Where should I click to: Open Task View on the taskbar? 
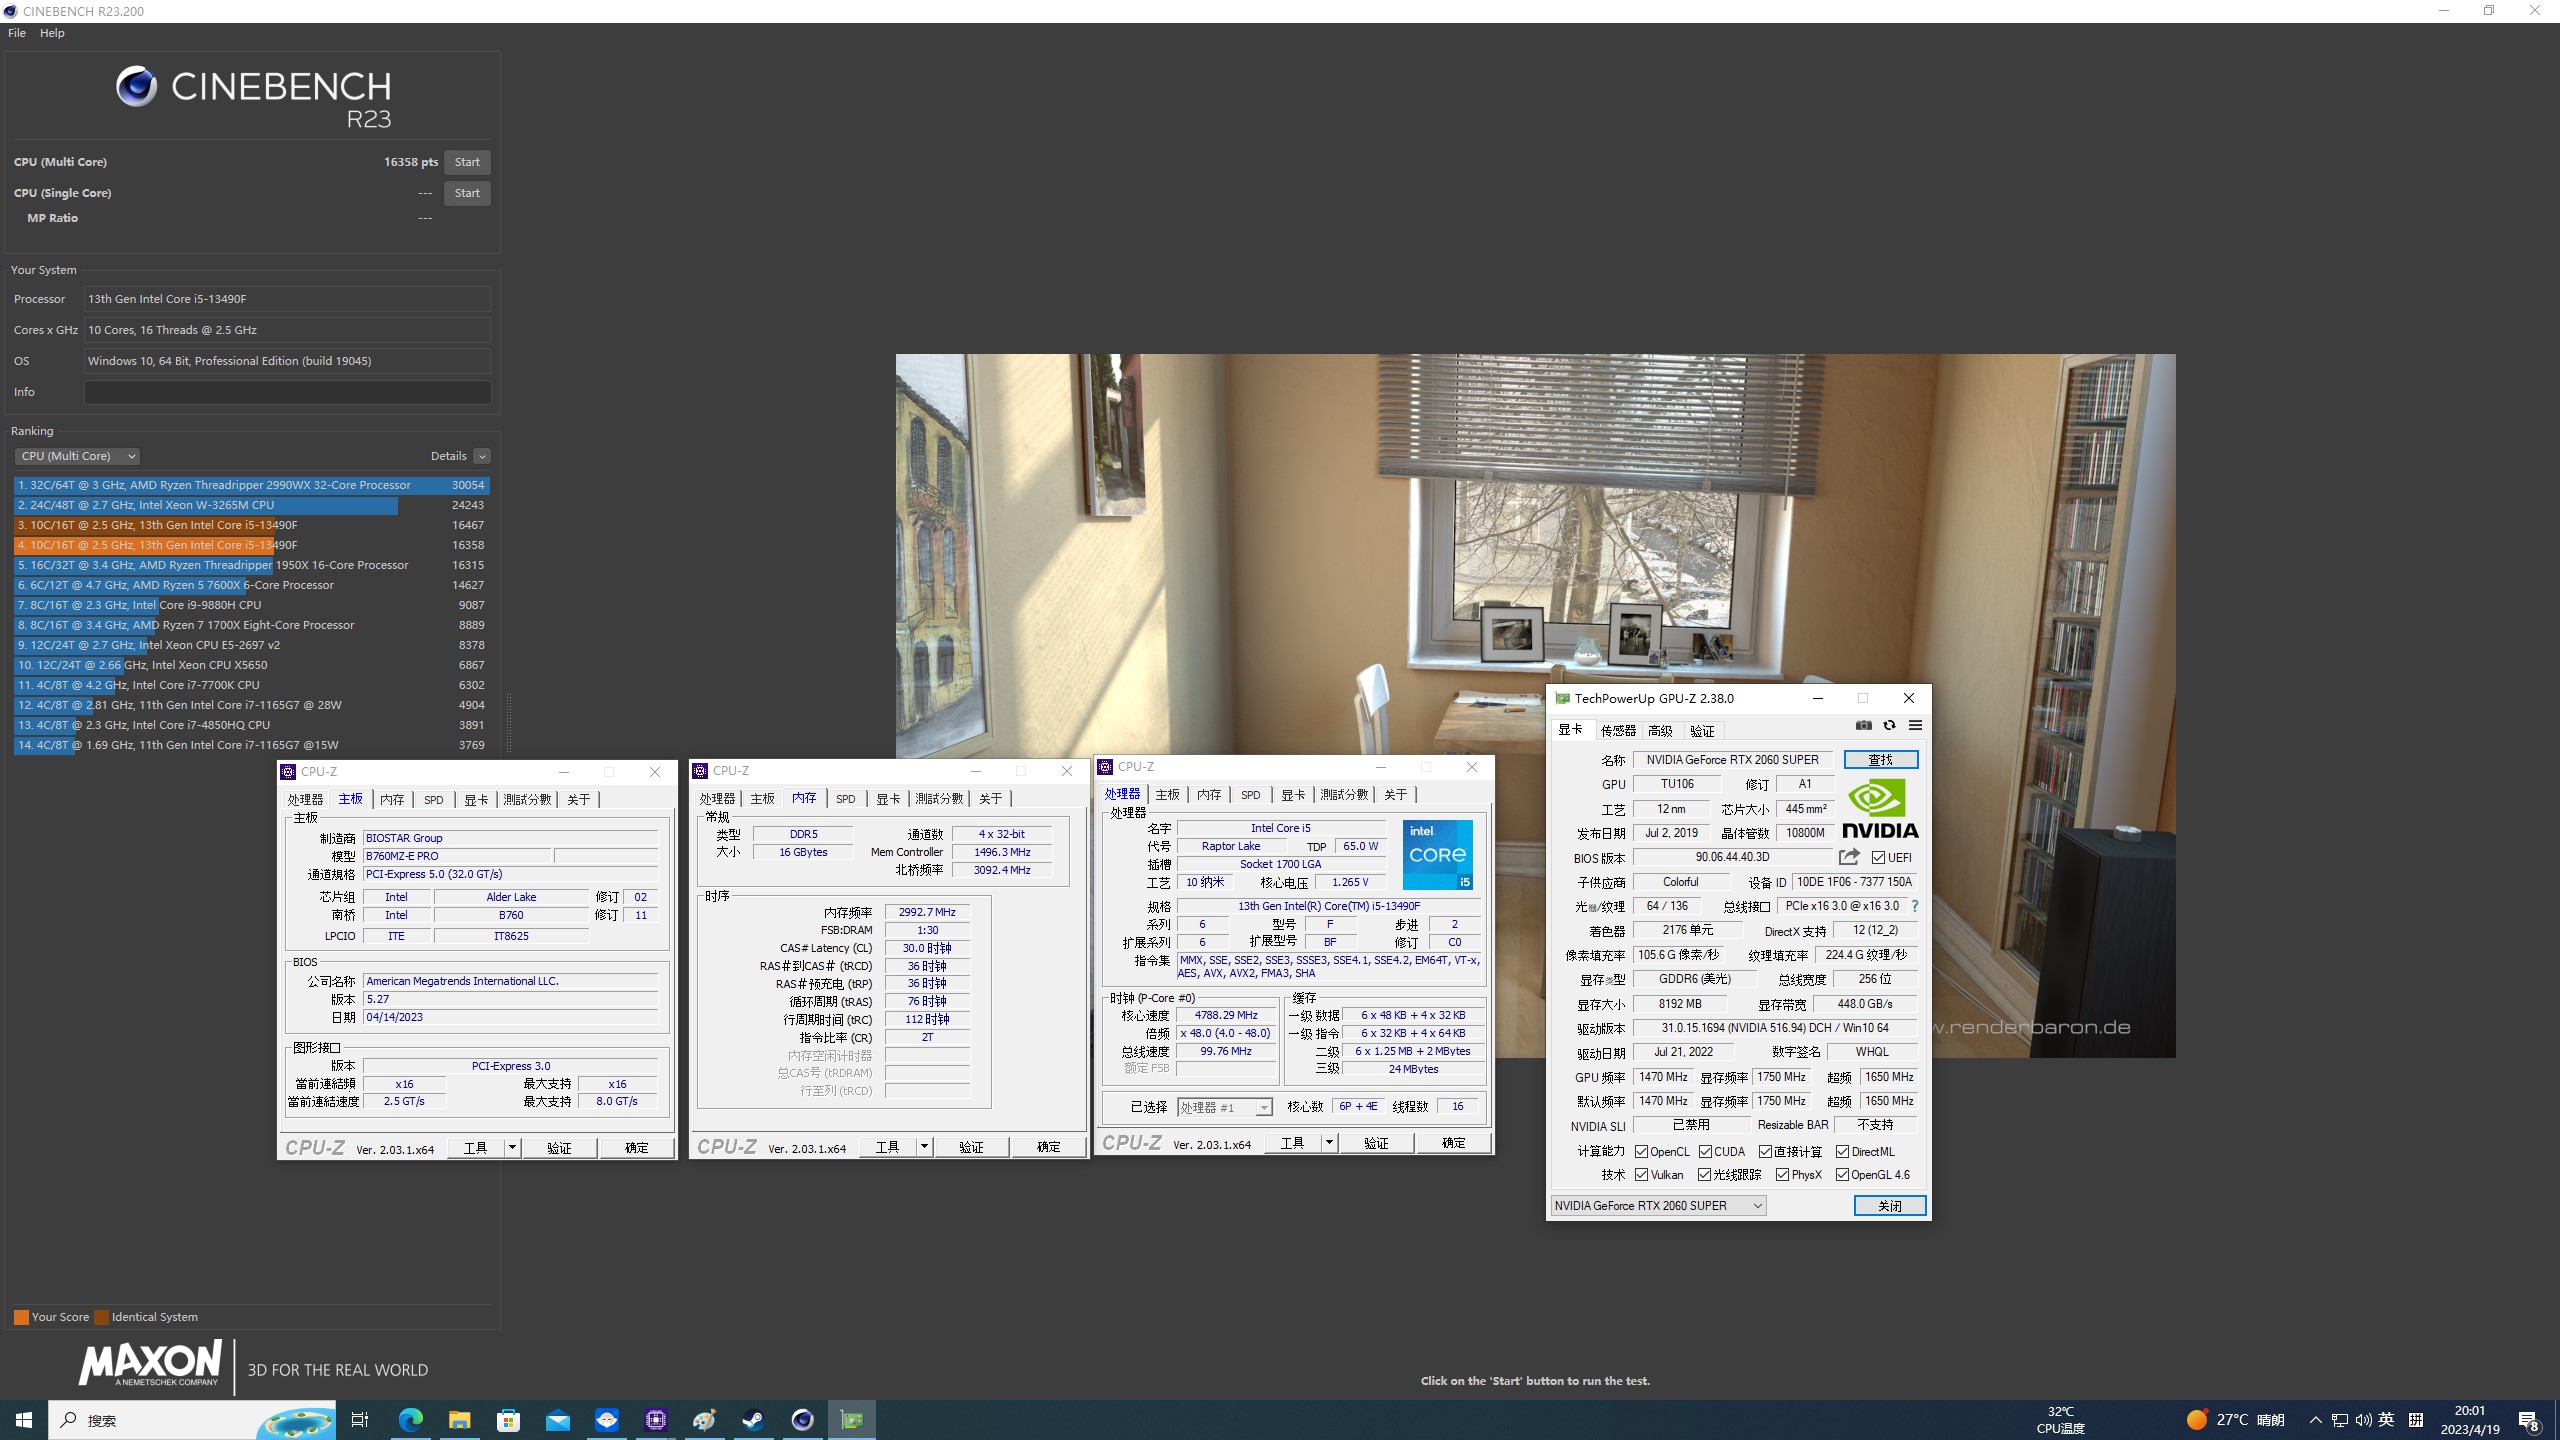360,1420
